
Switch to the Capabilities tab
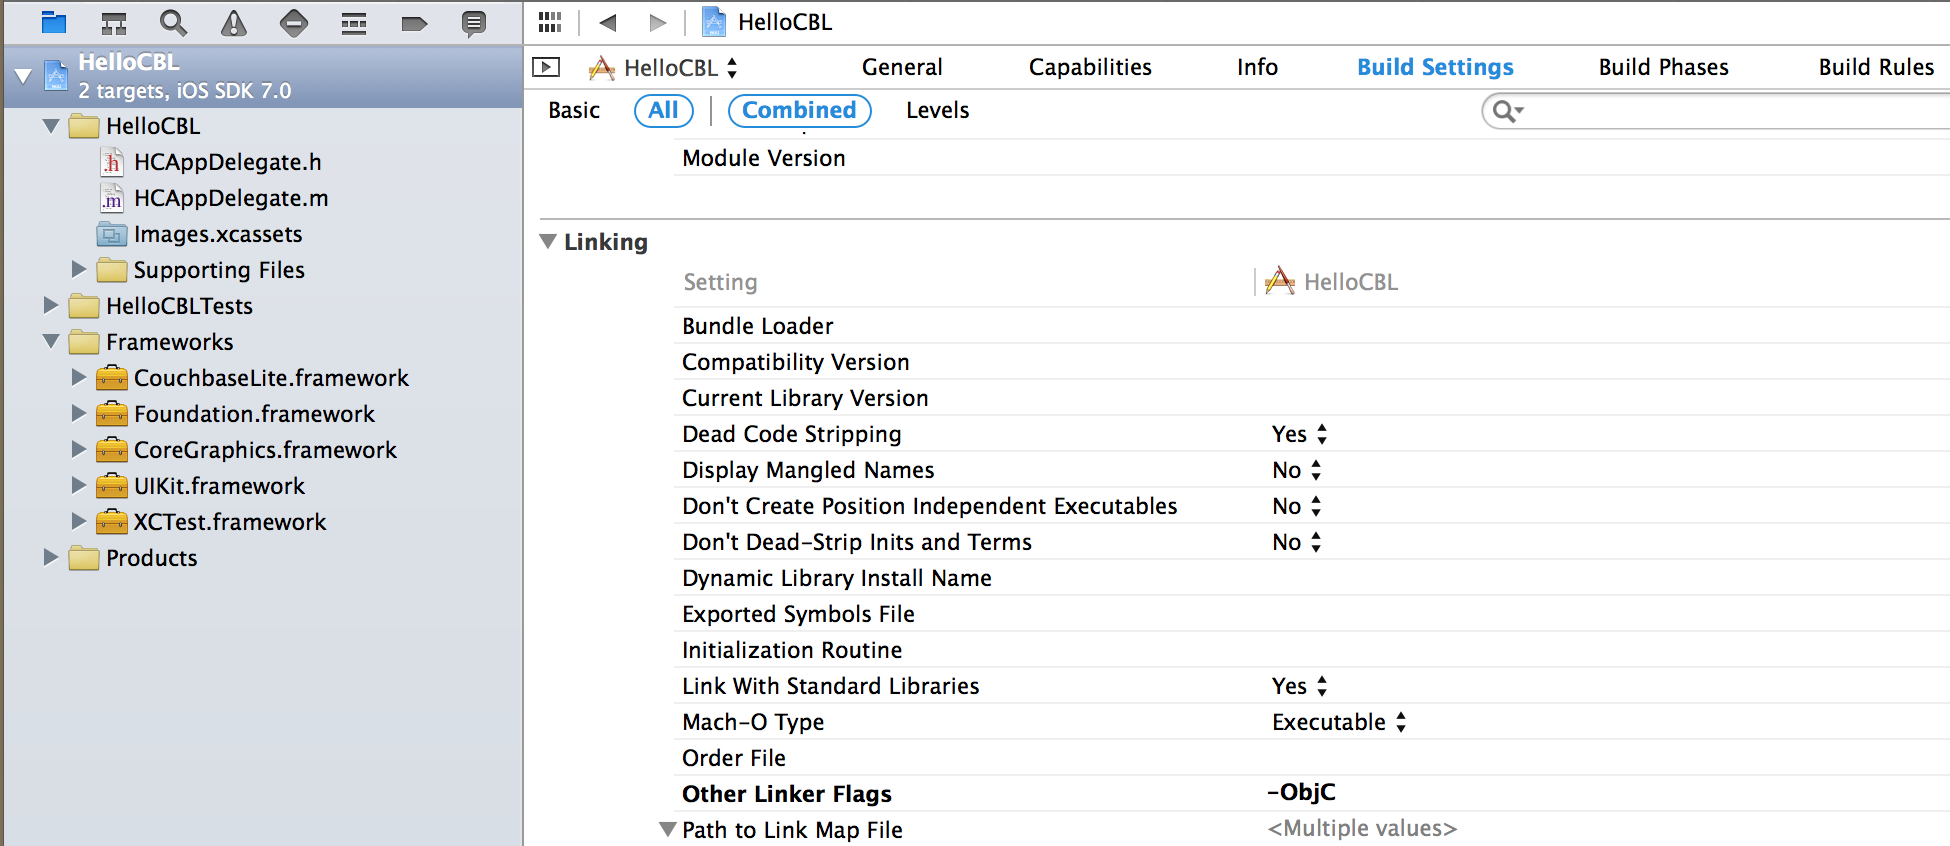coord(1090,67)
